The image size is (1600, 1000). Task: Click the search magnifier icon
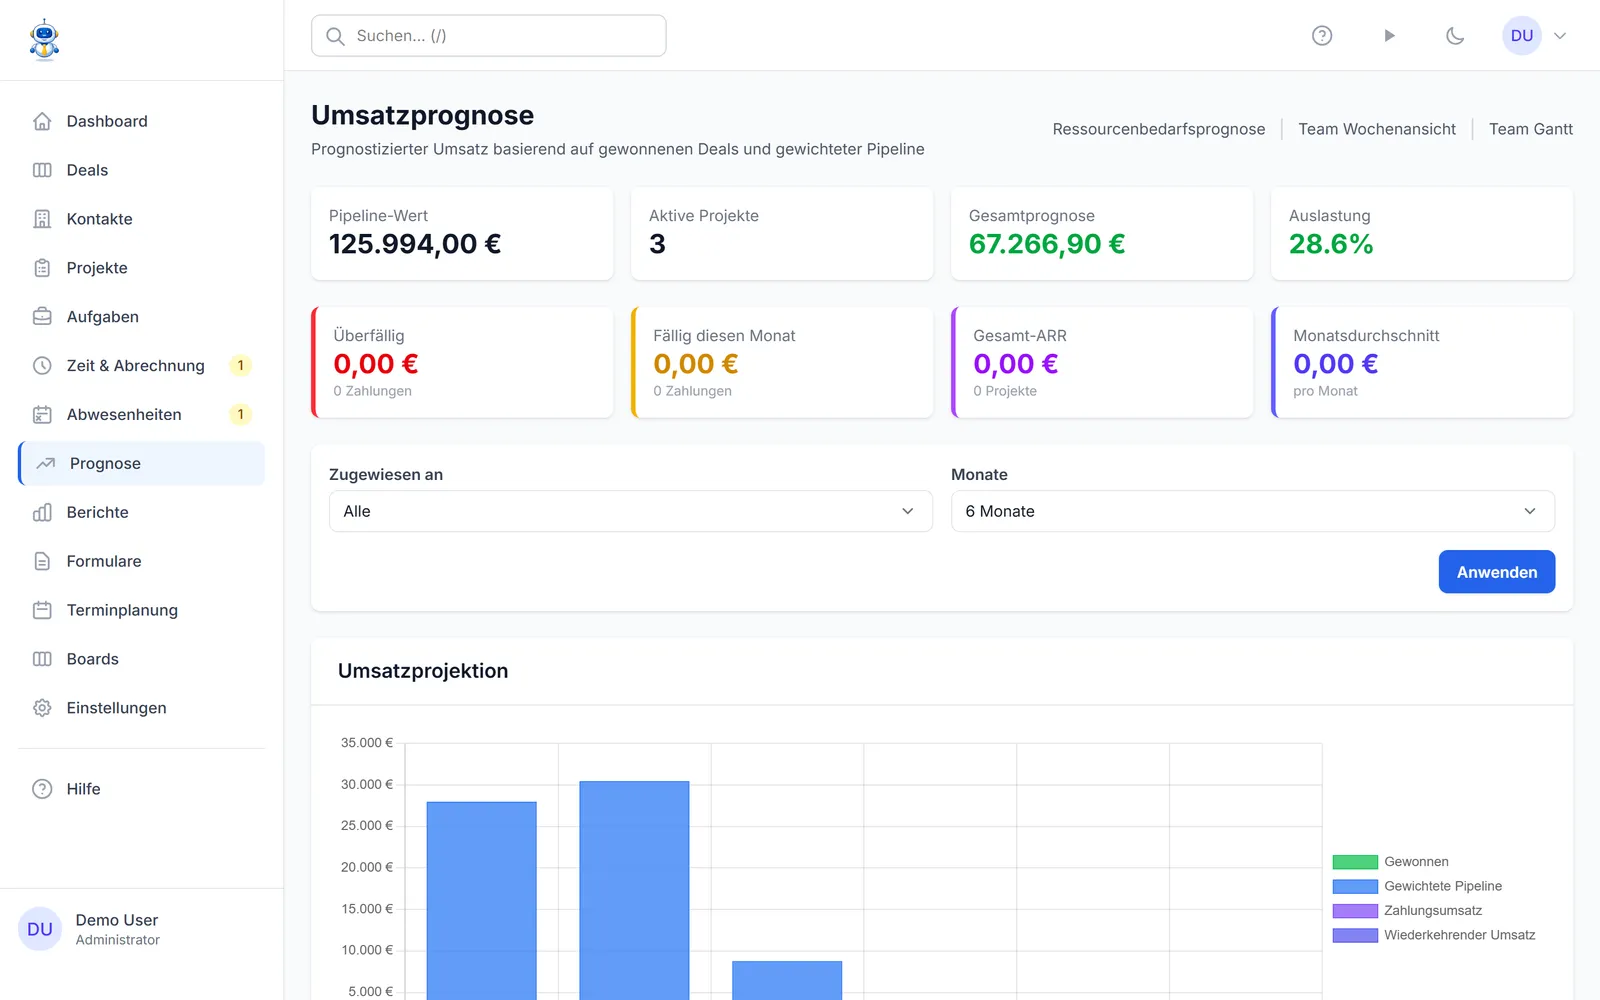click(335, 36)
